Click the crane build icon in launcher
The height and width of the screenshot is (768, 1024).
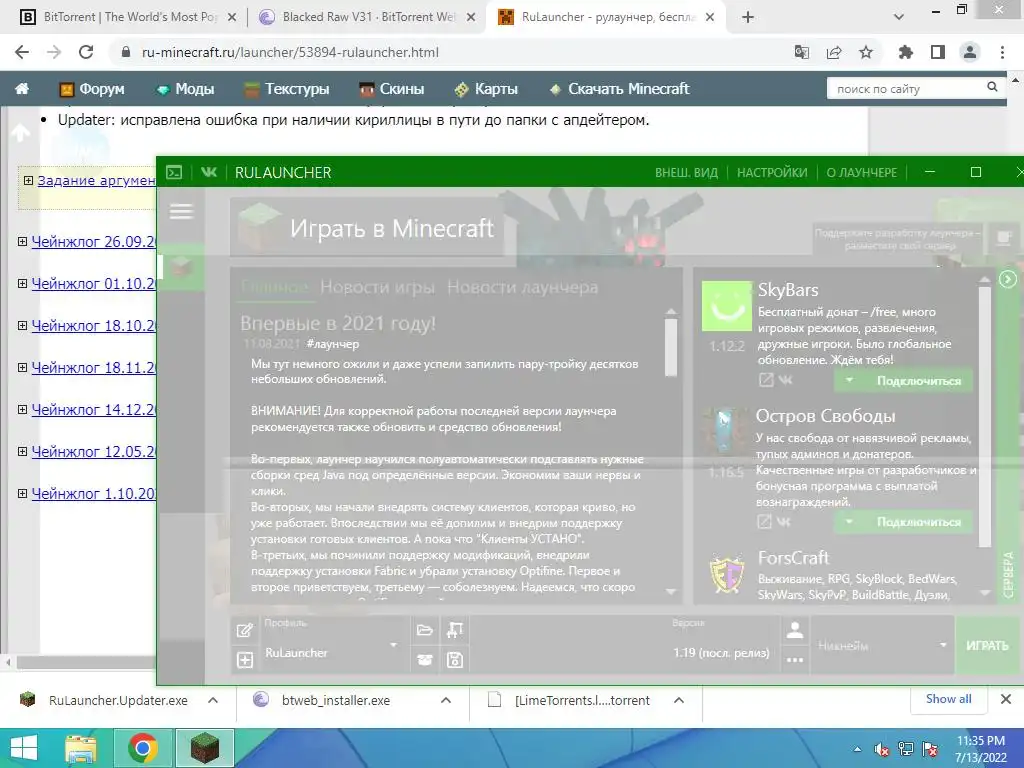pos(455,630)
